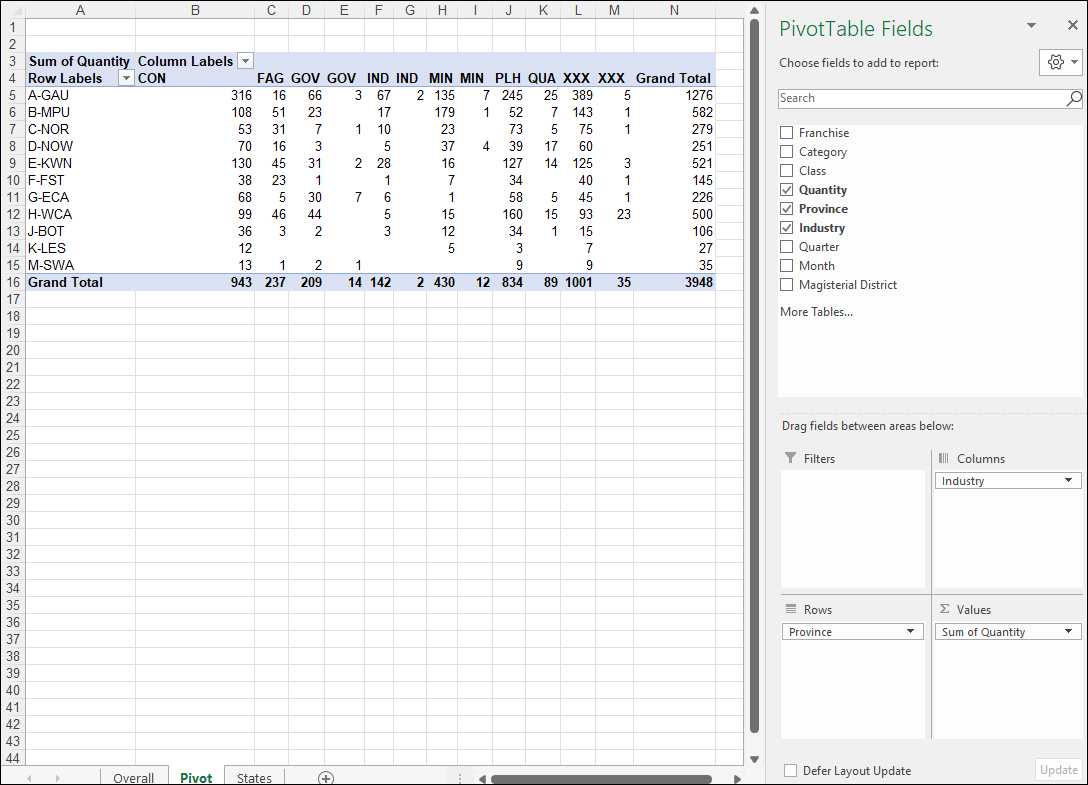Switch to the States sheet tab
This screenshot has height=785, width=1088.
254,778
